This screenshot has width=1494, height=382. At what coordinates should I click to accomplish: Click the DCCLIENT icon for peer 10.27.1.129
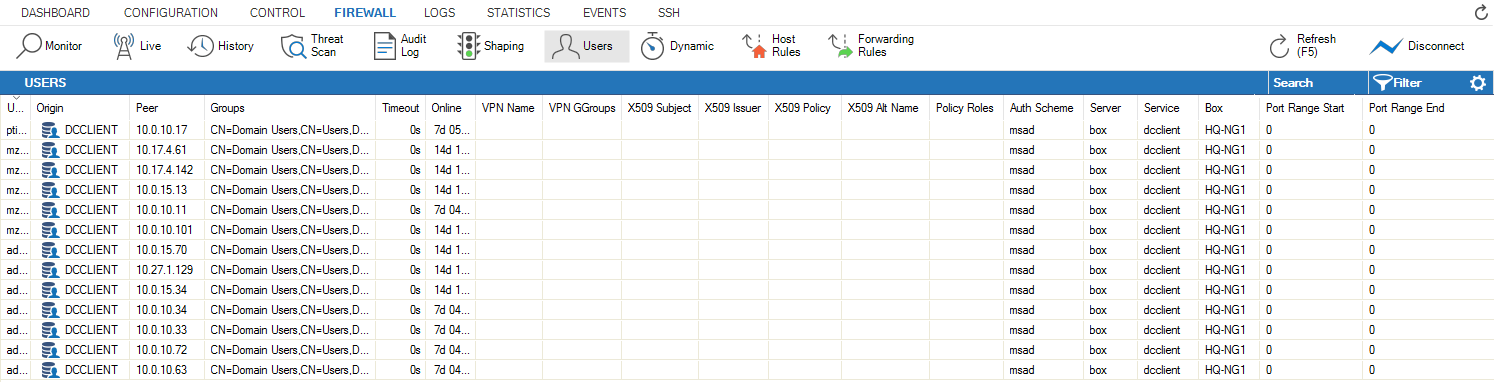[x=50, y=270]
